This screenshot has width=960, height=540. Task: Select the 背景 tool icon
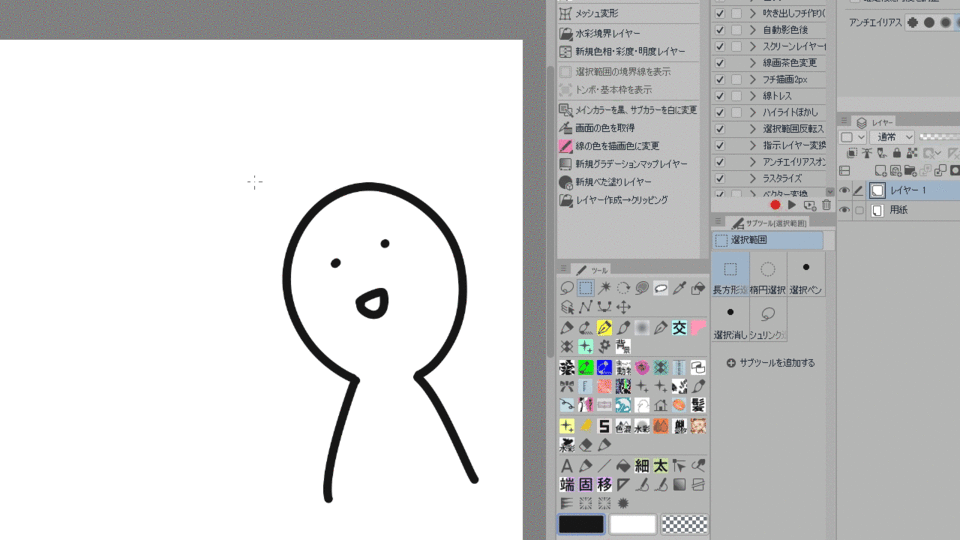tap(623, 347)
